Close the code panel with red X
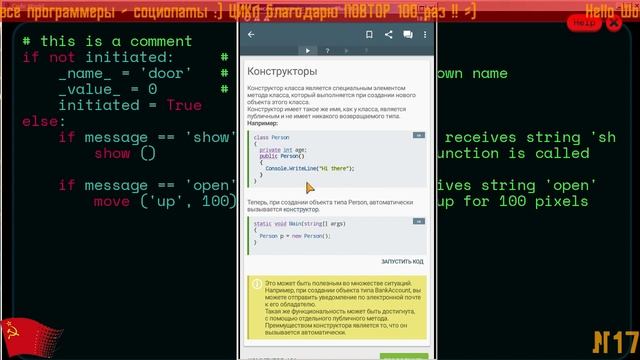 [614, 23]
